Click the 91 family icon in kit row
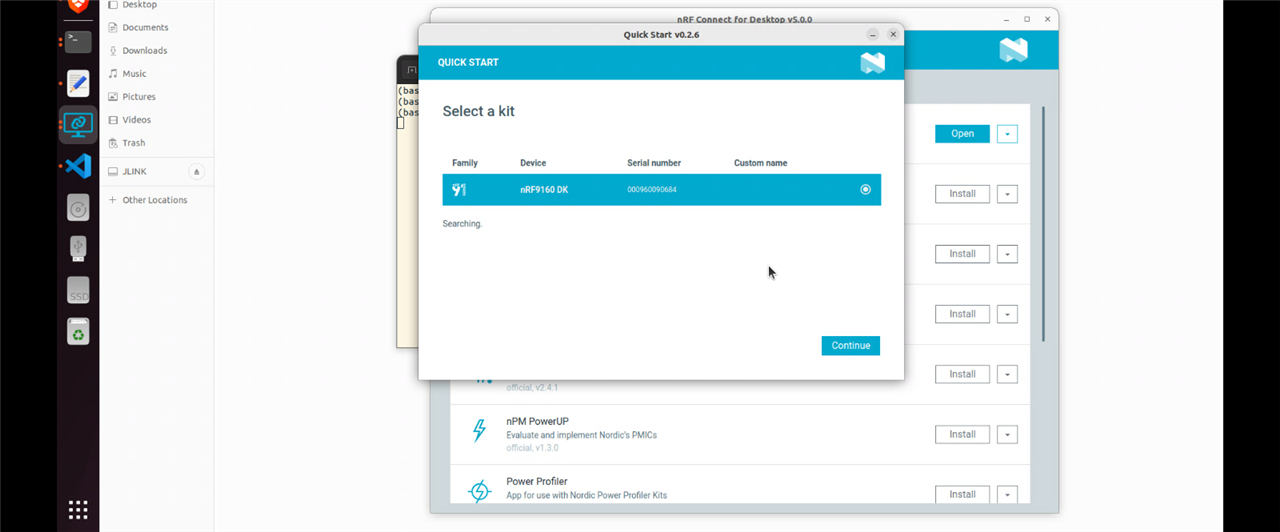This screenshot has width=1280, height=532. (459, 189)
